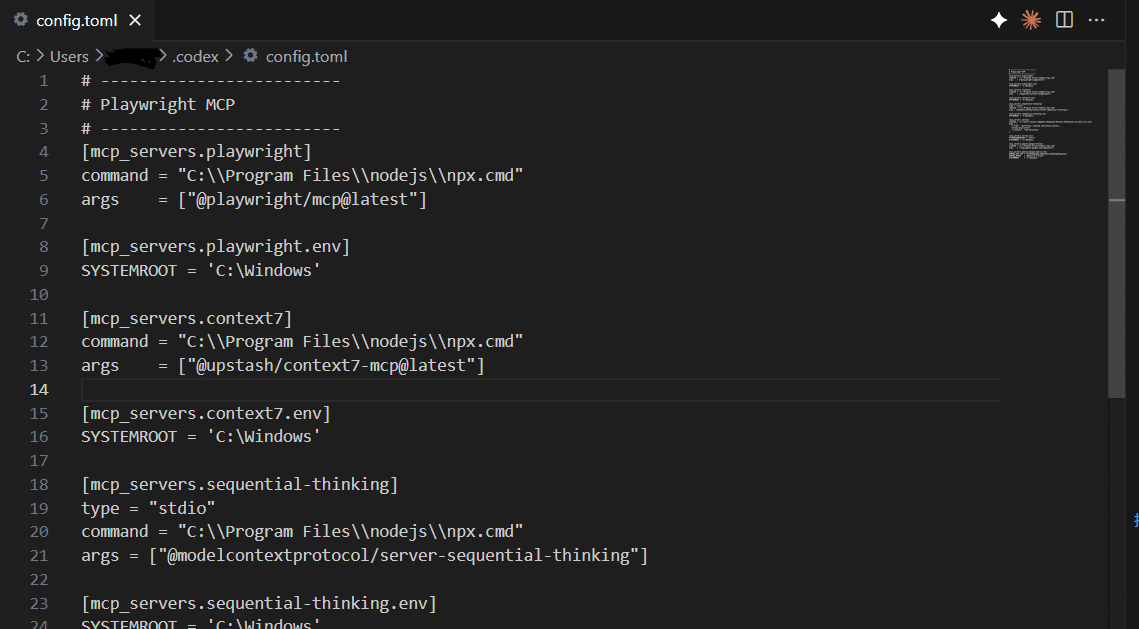Image resolution: width=1139 pixels, height=629 pixels.
Task: Open the orange Claude starburst icon
Action: point(1031,18)
